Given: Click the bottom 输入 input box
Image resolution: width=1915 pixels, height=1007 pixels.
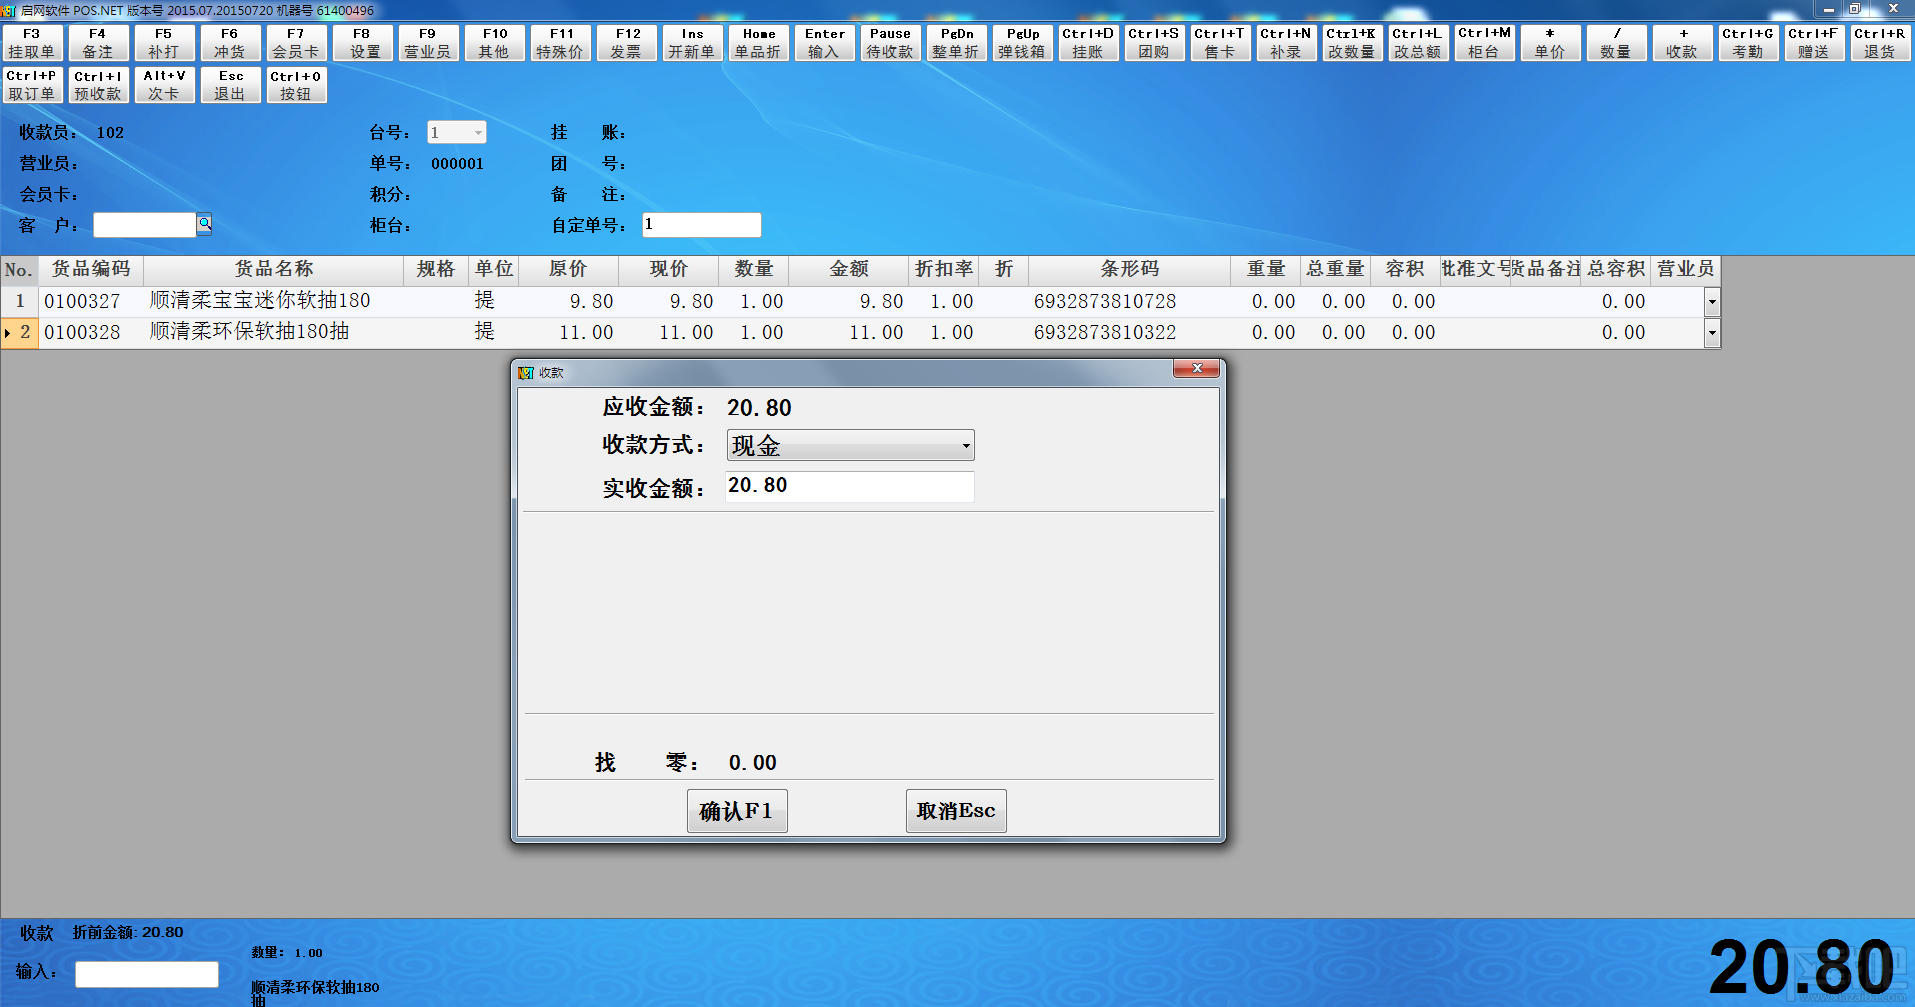Looking at the screenshot, I should pos(147,974).
